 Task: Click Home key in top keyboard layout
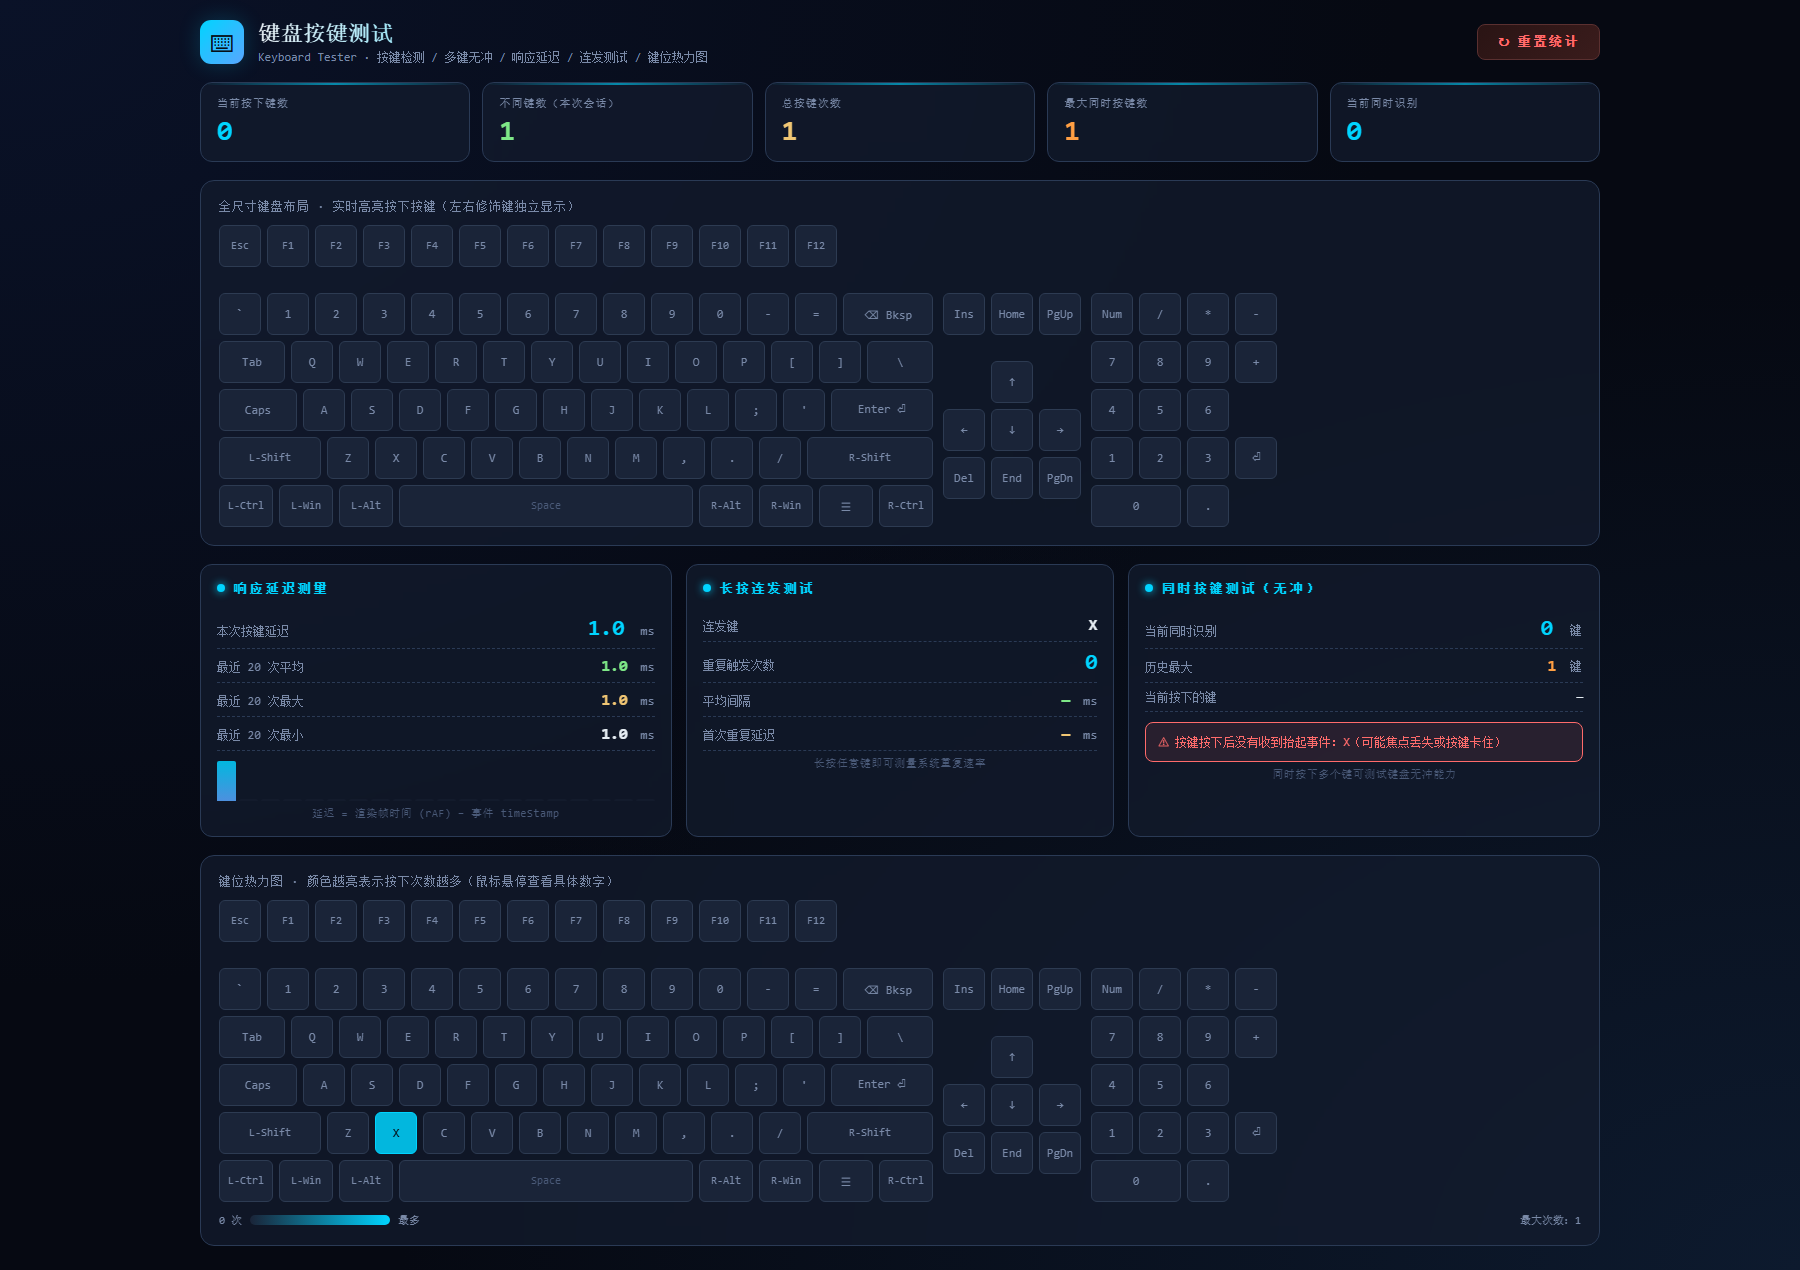pos(1012,314)
